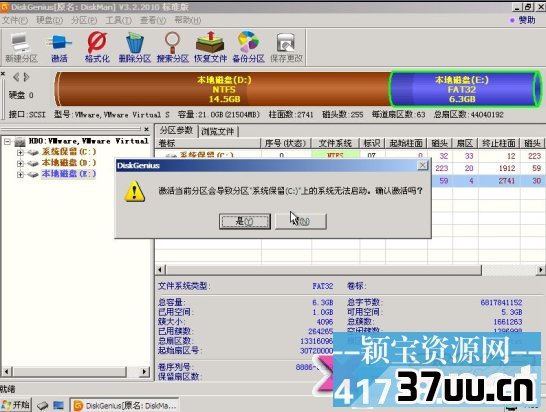Expand the 本地磁盘 (E:) tree node

[x=20, y=174]
